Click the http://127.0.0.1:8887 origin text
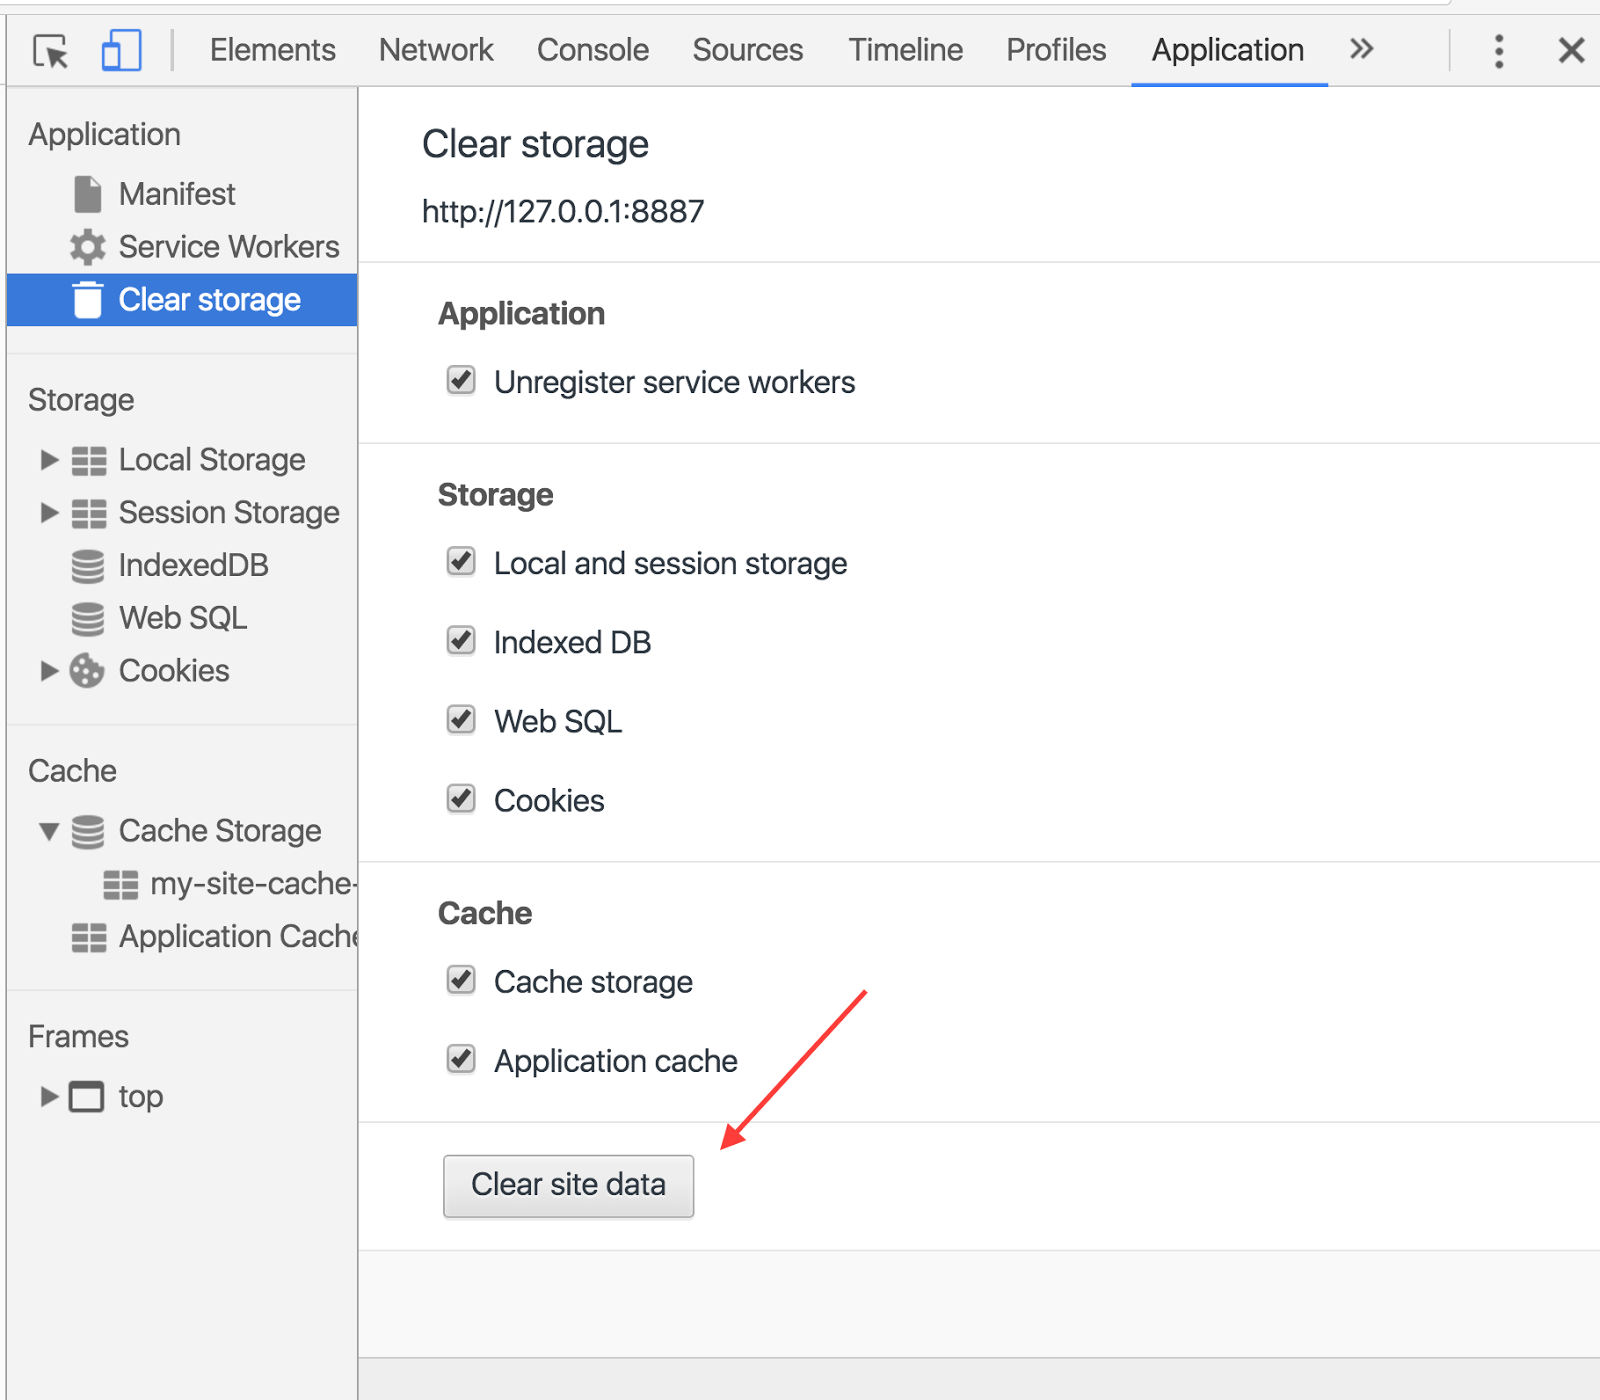Viewport: 1600px width, 1400px height. coord(563,211)
